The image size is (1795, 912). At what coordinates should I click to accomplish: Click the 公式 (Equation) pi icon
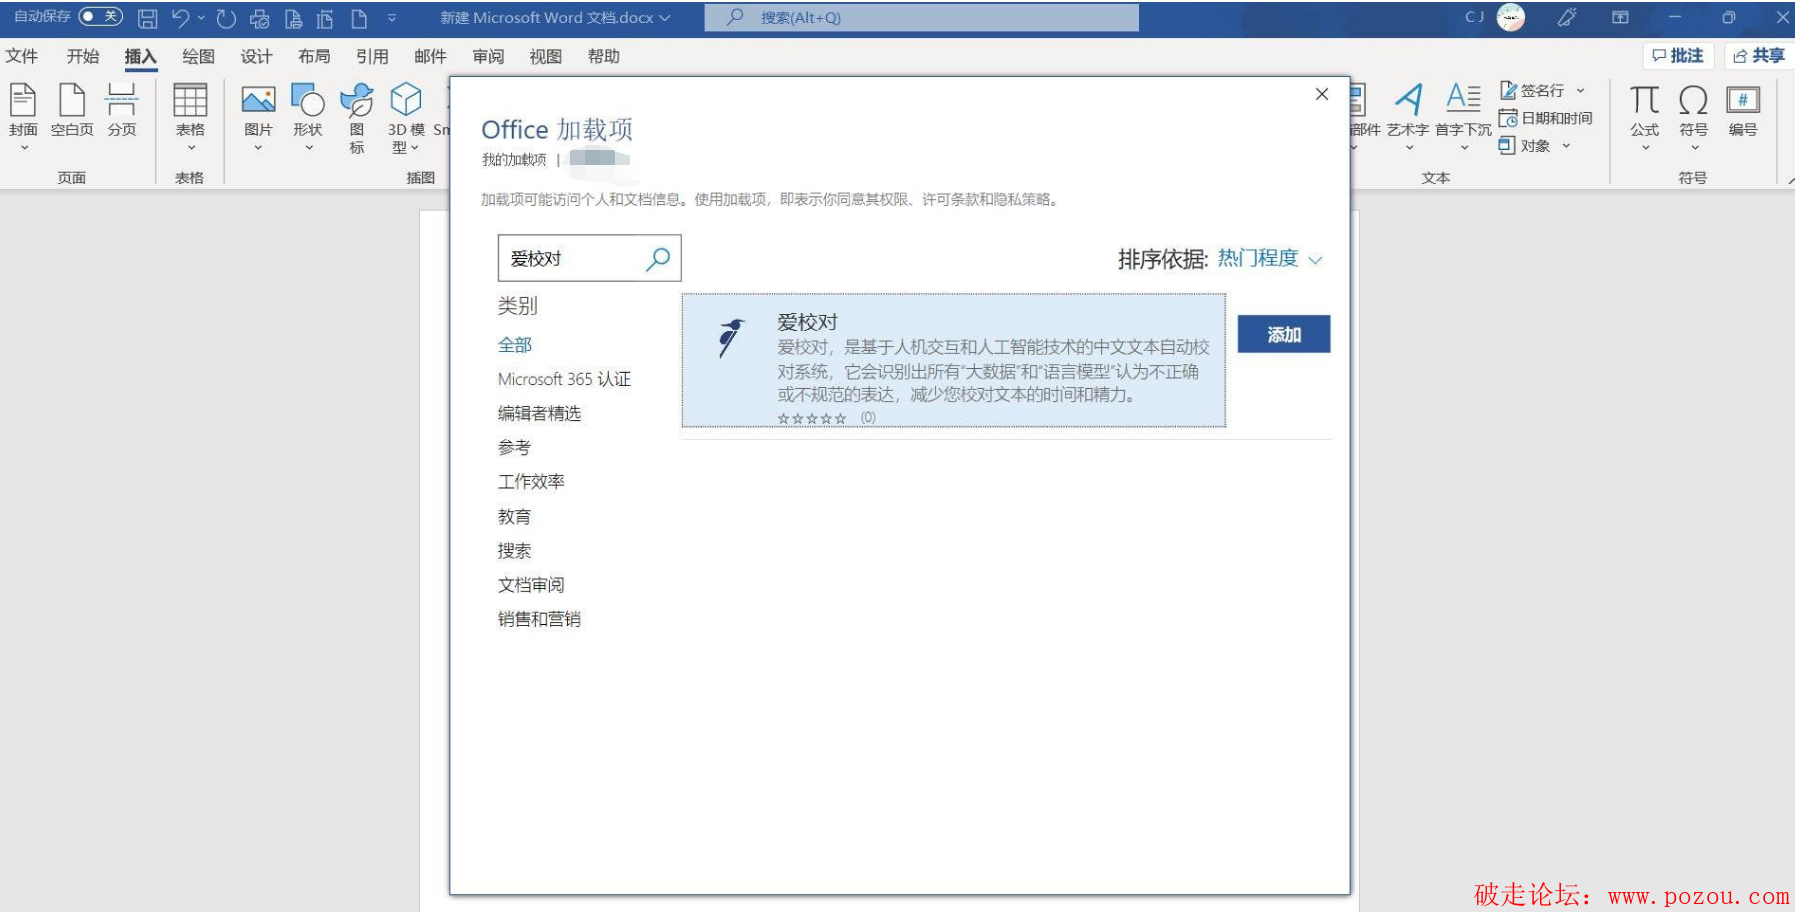1645,99
